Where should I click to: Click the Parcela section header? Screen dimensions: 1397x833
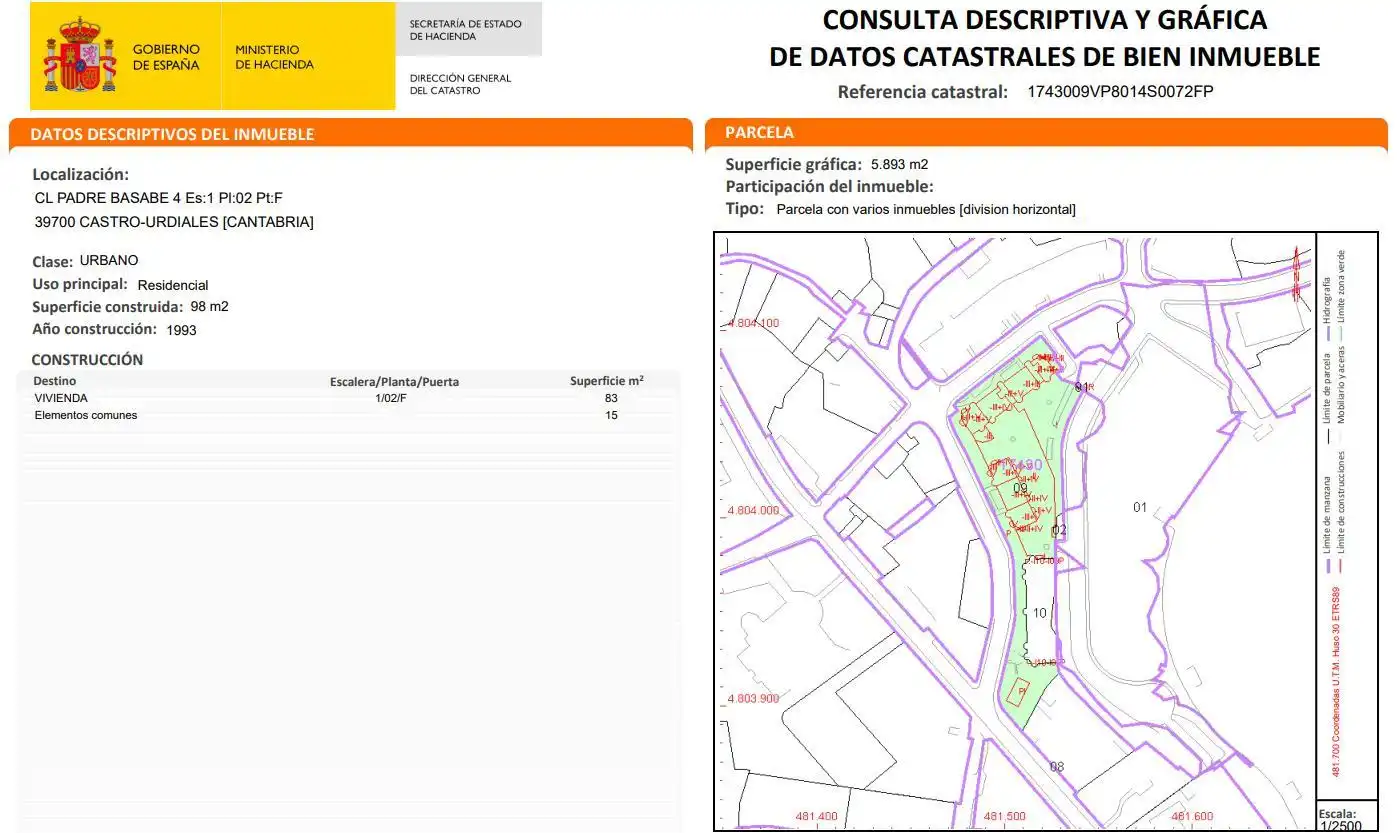click(1046, 132)
